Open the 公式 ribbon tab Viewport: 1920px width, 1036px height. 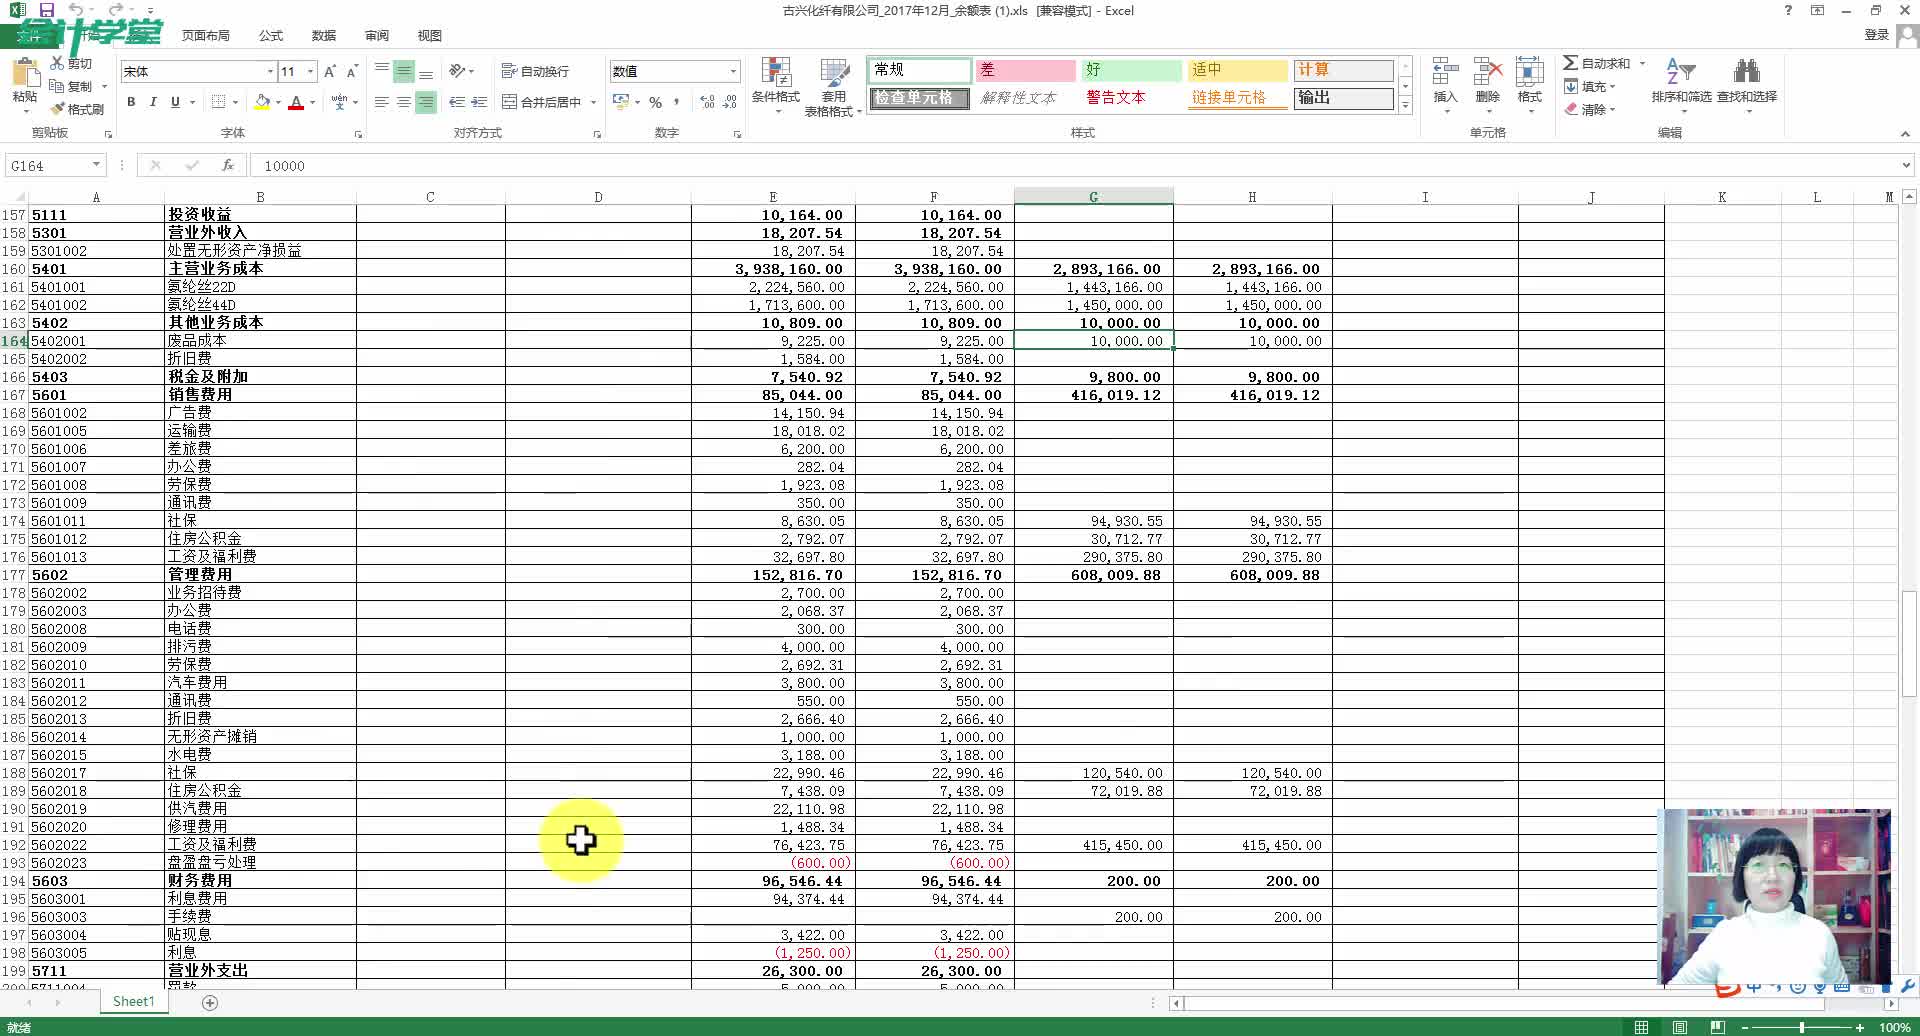[x=271, y=35]
